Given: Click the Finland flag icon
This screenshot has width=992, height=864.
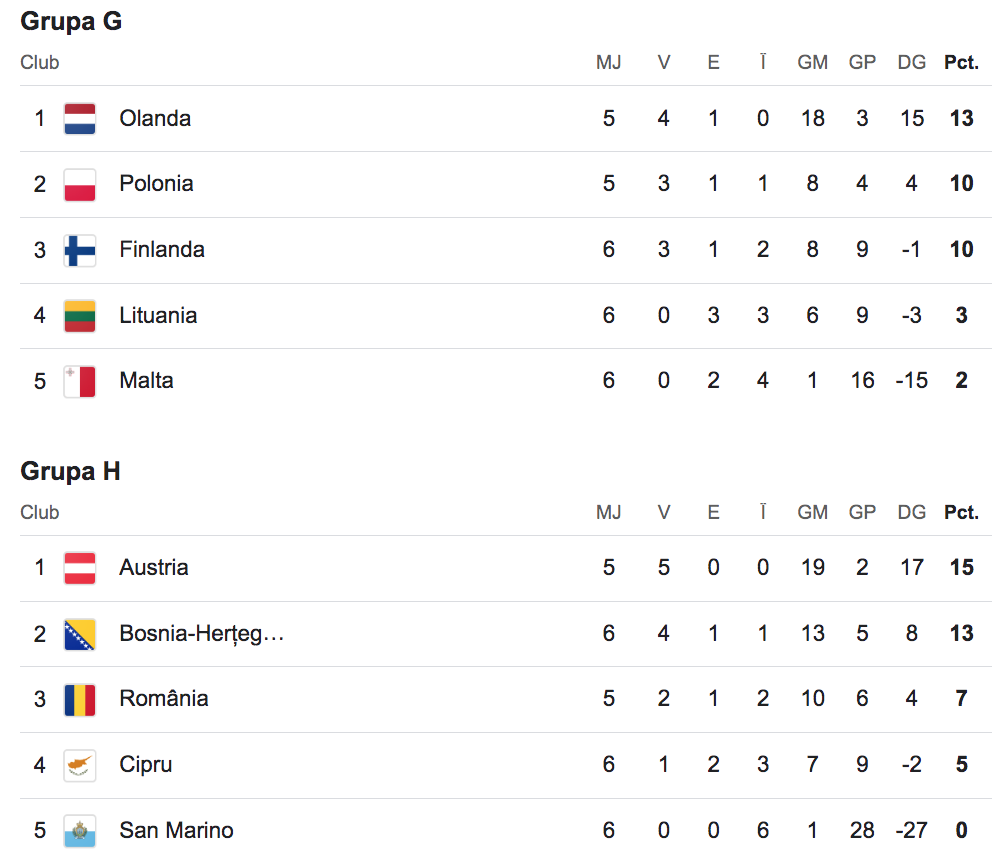Looking at the screenshot, I should 80,250.
